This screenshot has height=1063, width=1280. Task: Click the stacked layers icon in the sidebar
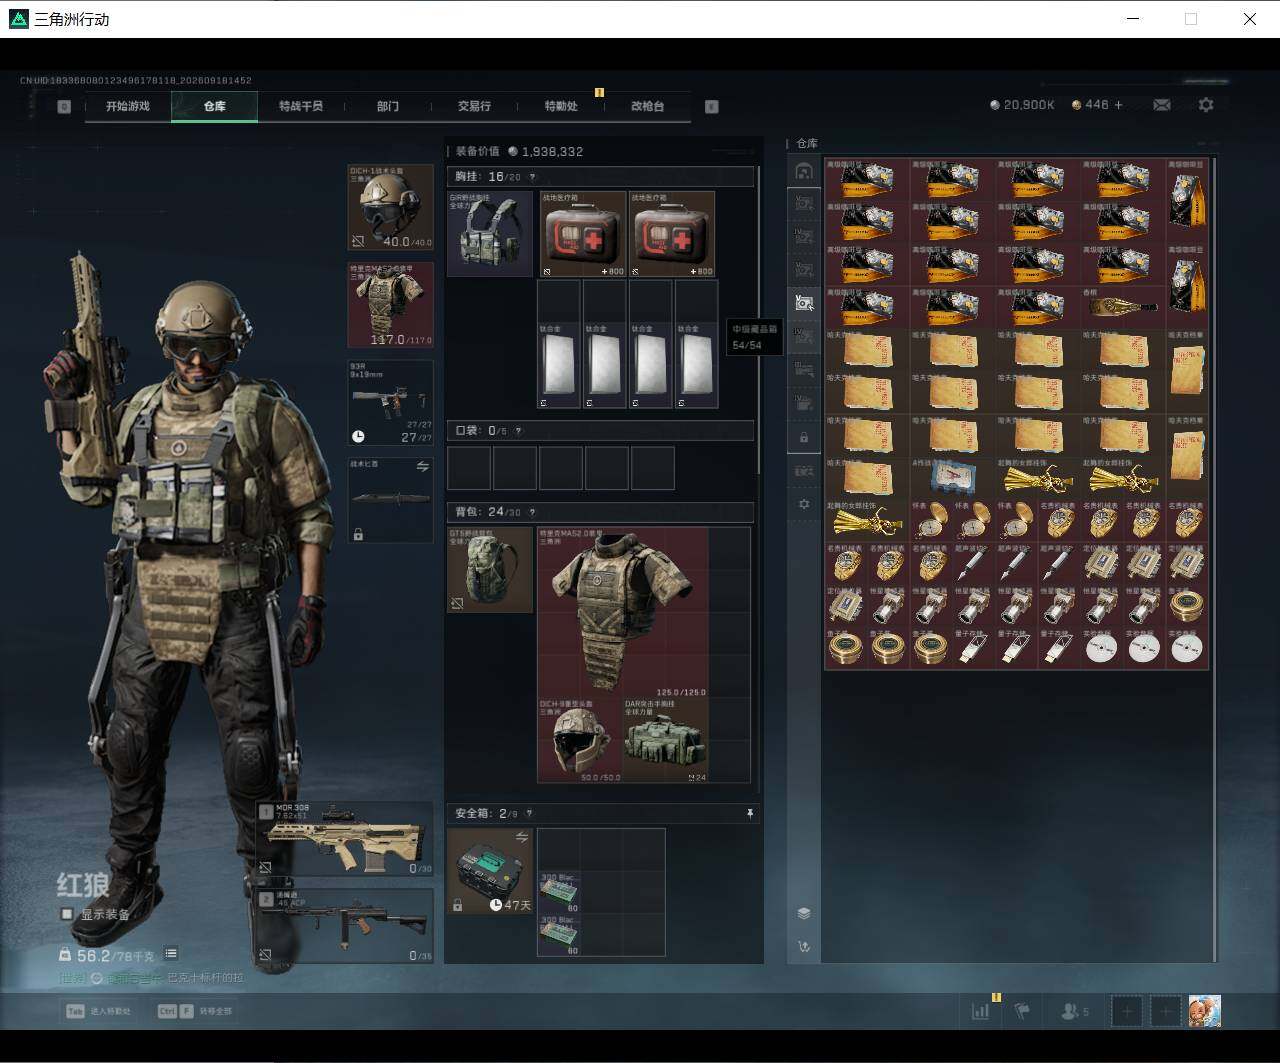click(804, 913)
